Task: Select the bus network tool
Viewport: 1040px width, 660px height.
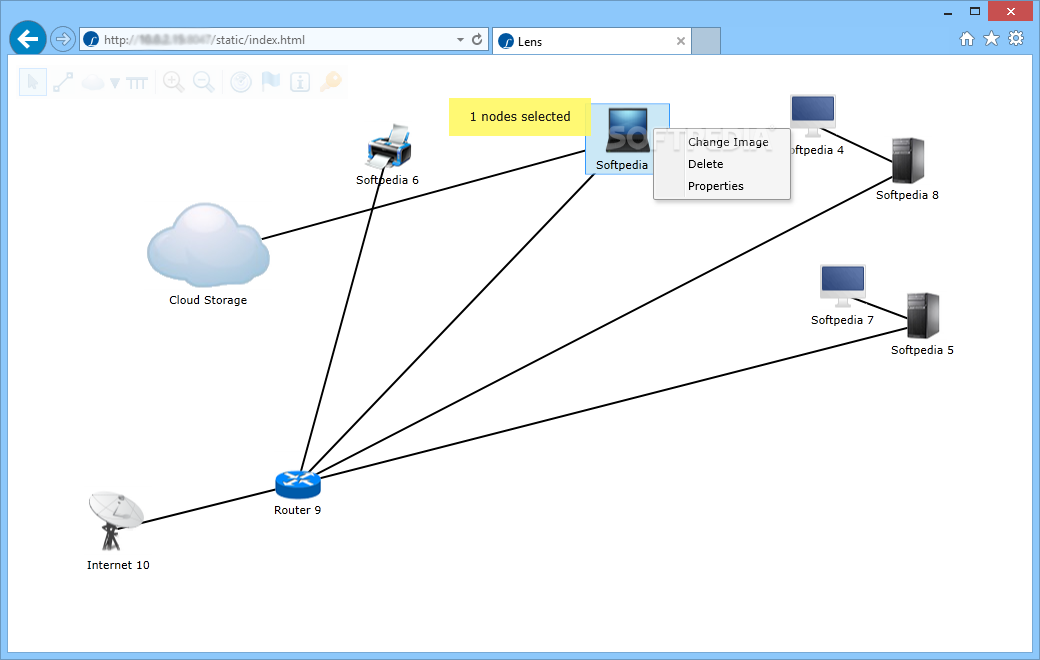Action: point(137,83)
